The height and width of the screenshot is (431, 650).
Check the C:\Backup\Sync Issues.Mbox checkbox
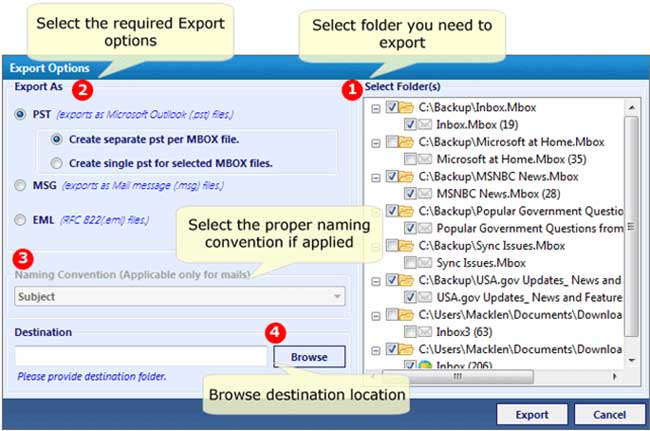[392, 245]
